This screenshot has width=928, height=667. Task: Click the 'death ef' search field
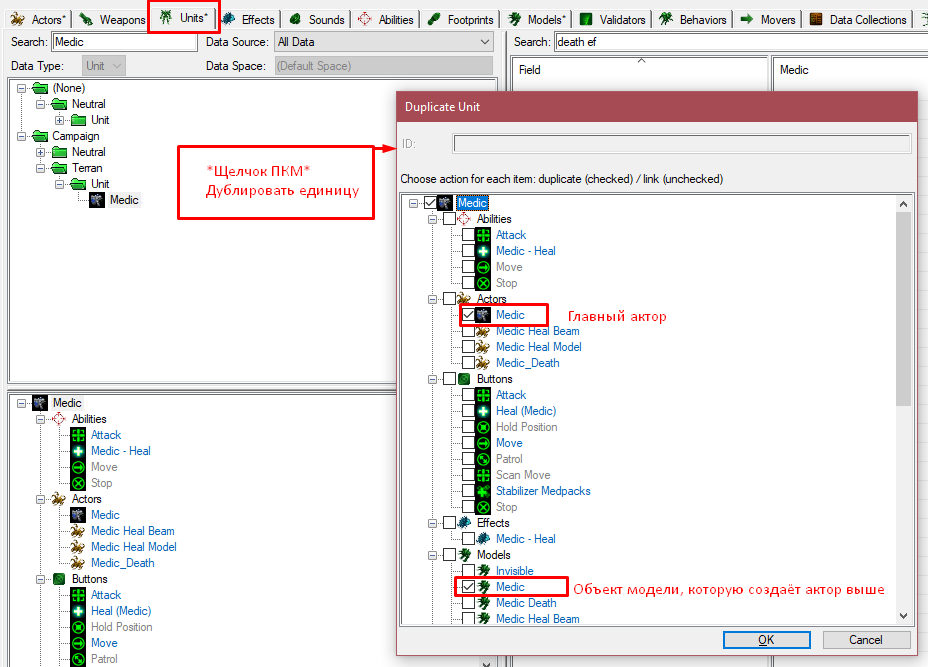[741, 42]
